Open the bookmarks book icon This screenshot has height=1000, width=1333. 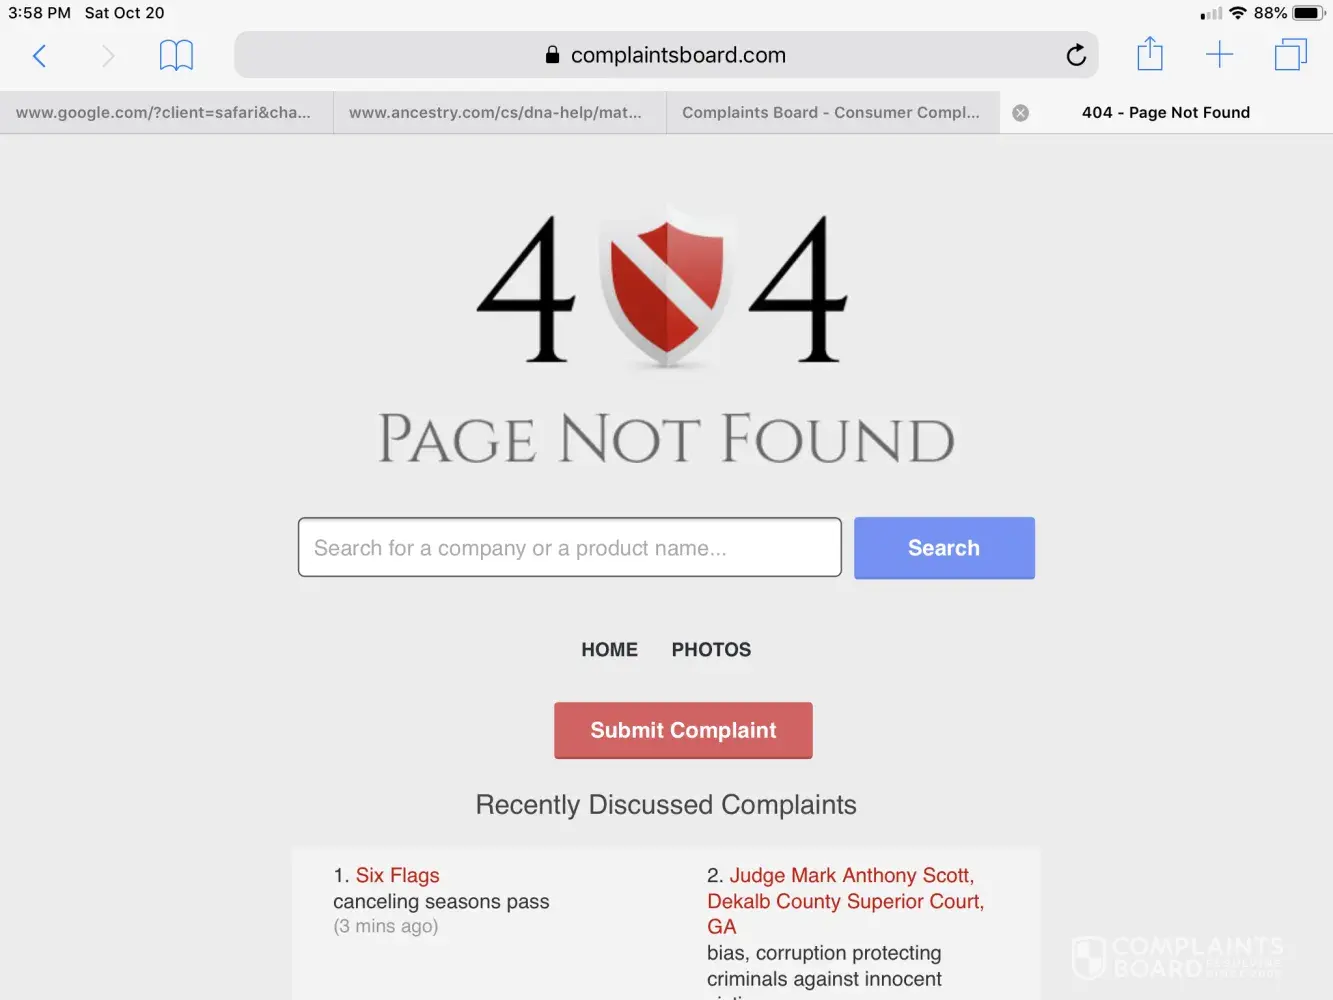point(176,55)
